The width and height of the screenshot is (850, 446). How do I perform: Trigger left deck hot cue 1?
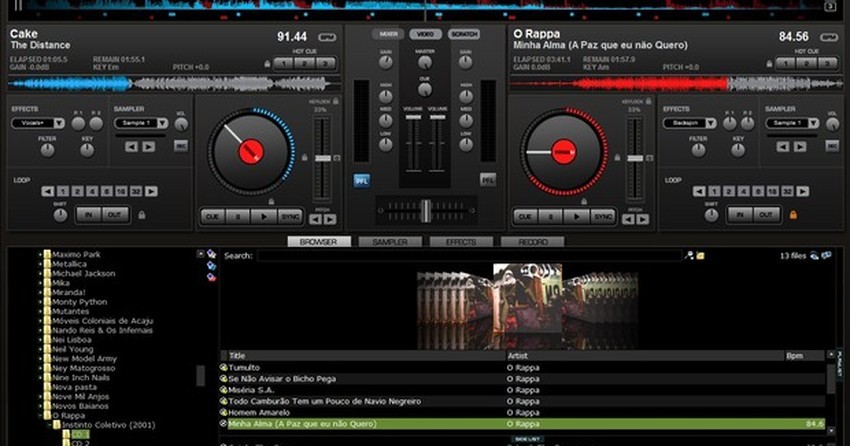pos(284,63)
